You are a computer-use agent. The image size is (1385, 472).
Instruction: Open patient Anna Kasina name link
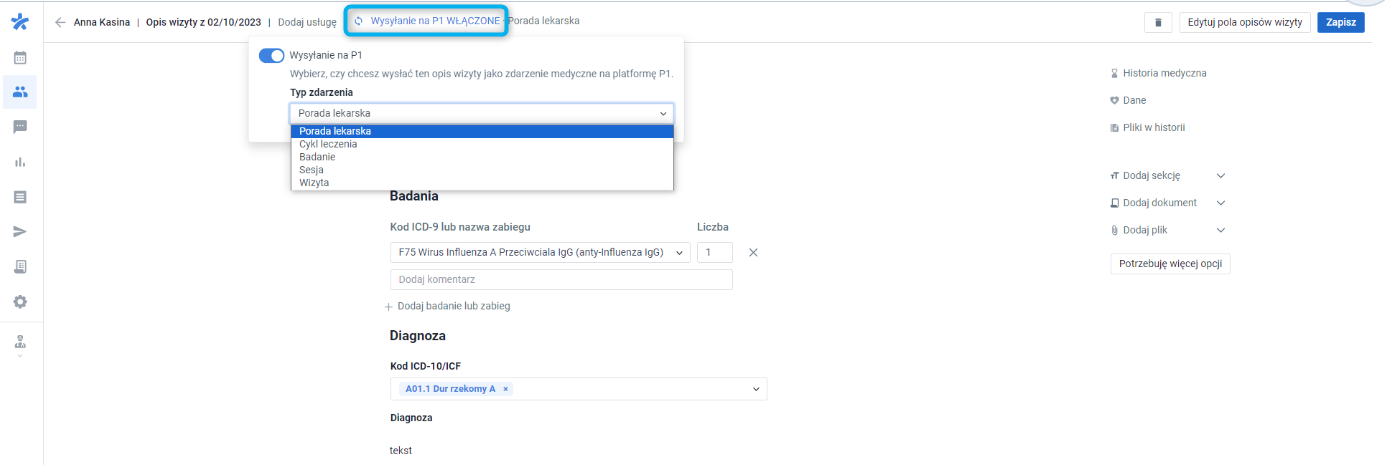tap(102, 22)
